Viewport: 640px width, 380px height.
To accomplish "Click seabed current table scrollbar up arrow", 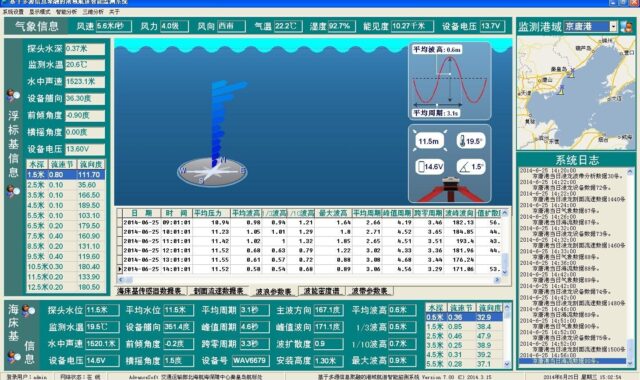I will tap(507, 307).
